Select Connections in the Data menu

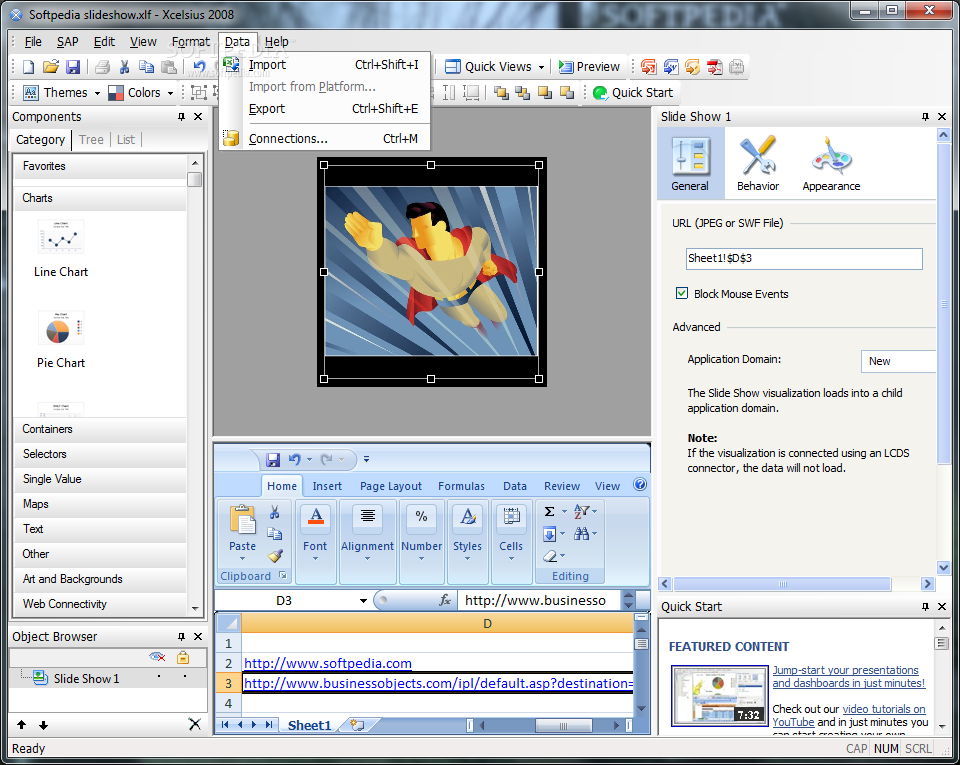click(x=324, y=139)
